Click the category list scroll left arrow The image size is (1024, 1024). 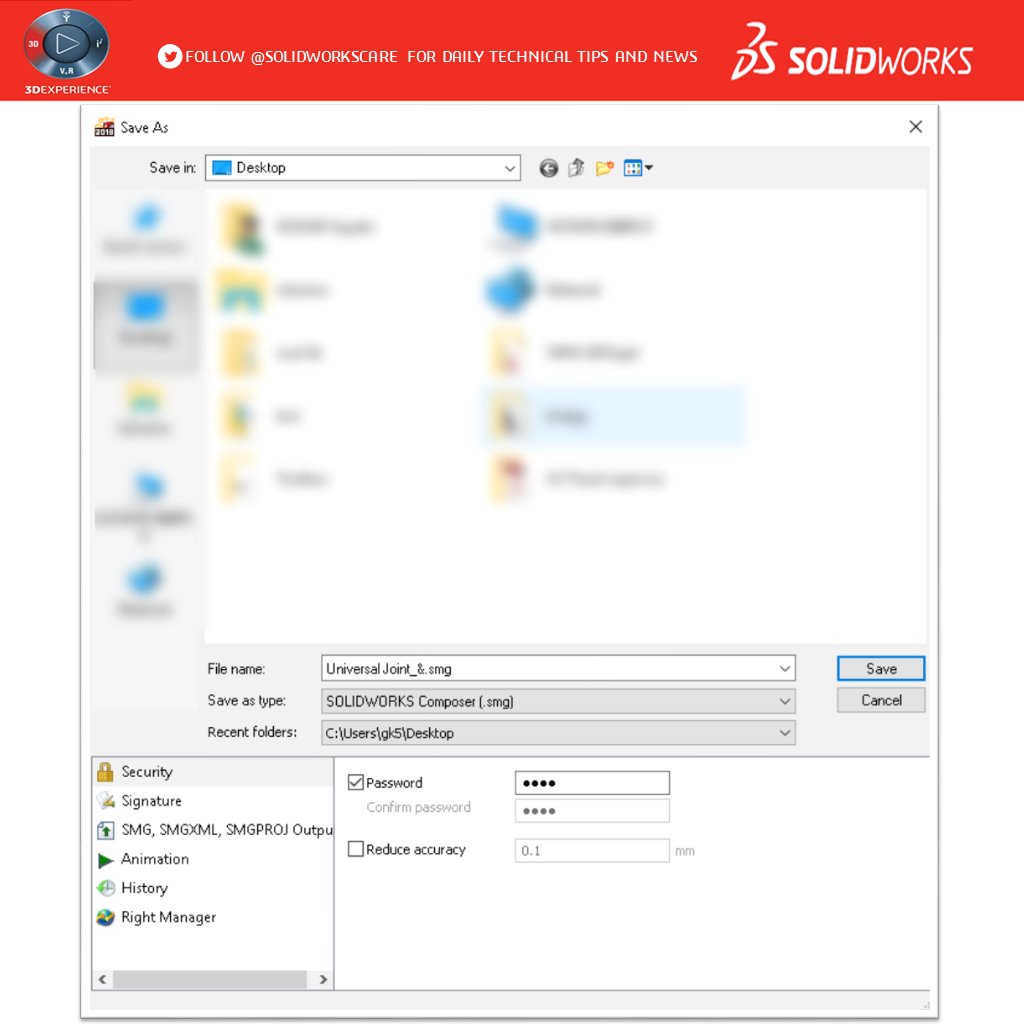tap(103, 979)
